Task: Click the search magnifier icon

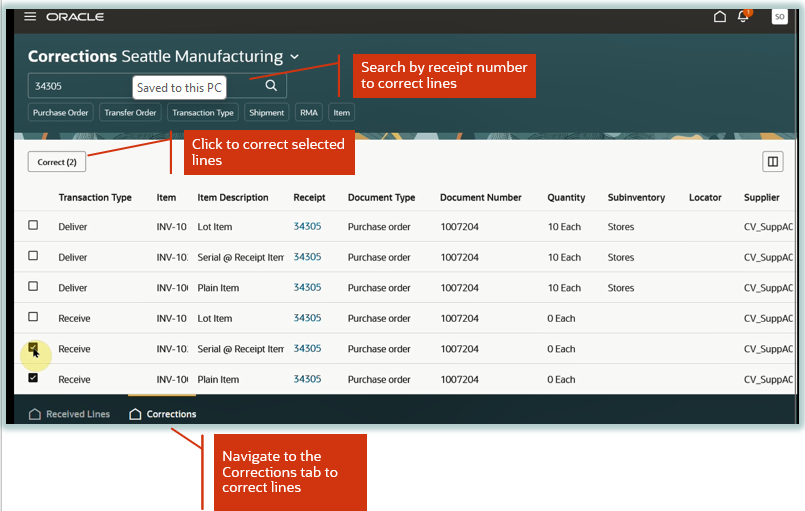Action: (271, 86)
